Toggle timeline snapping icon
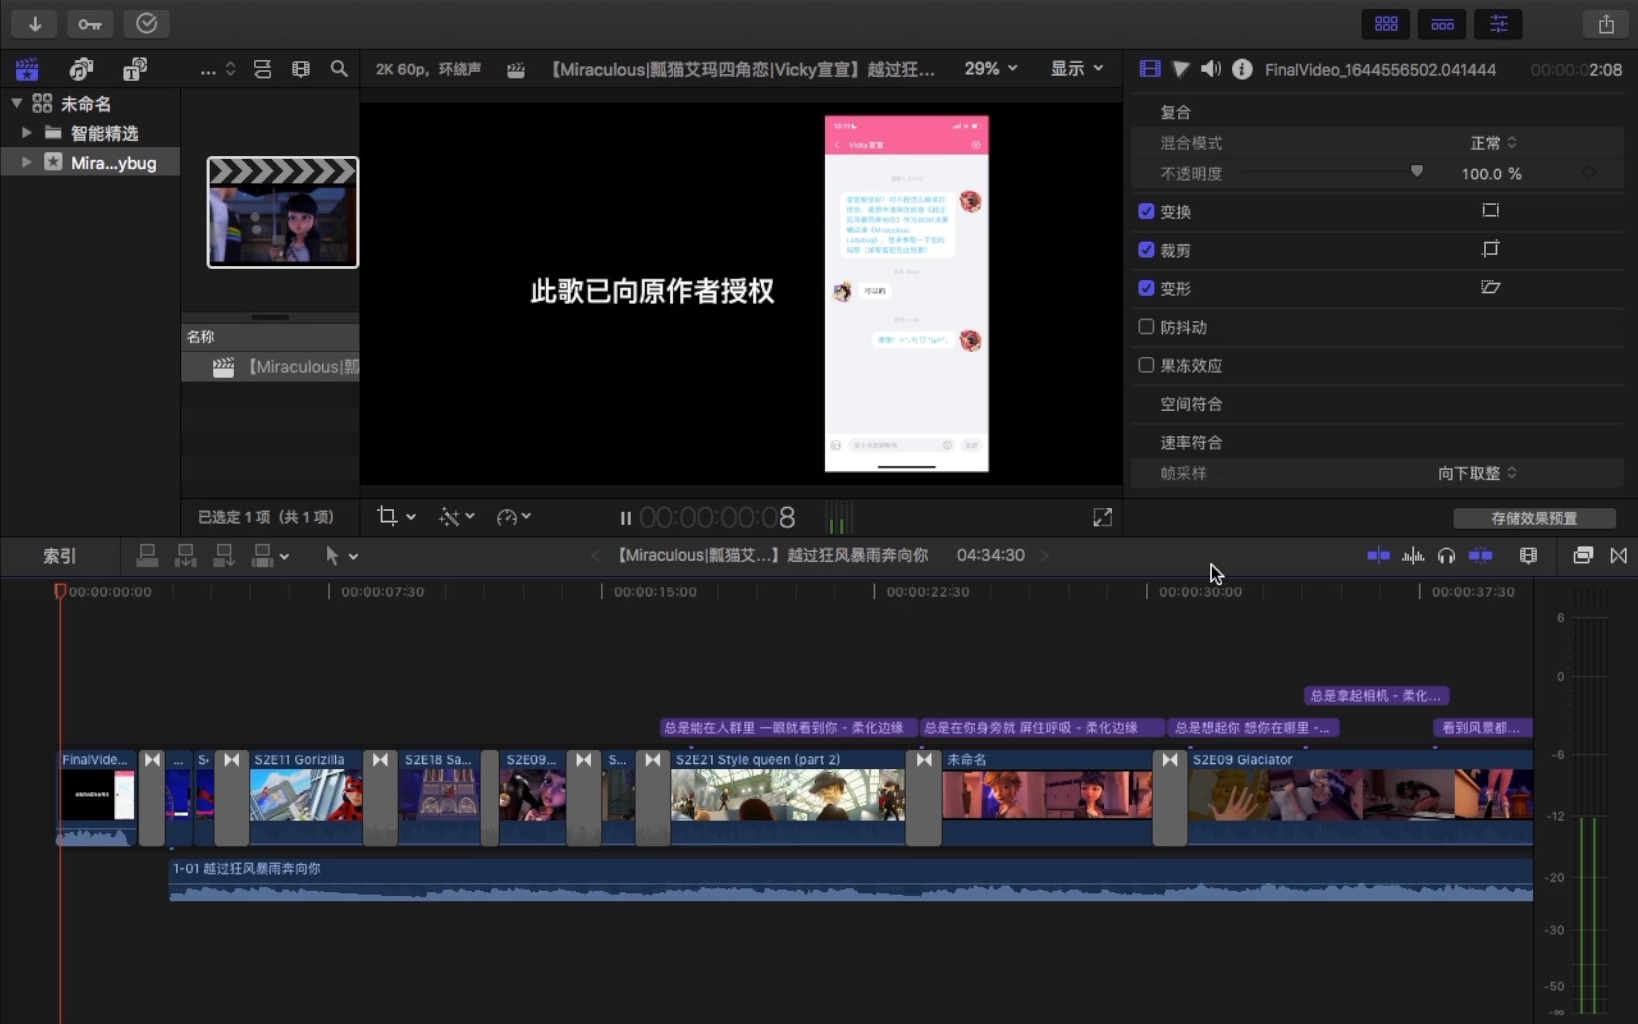Screen dimensions: 1638x1024 (1480, 555)
